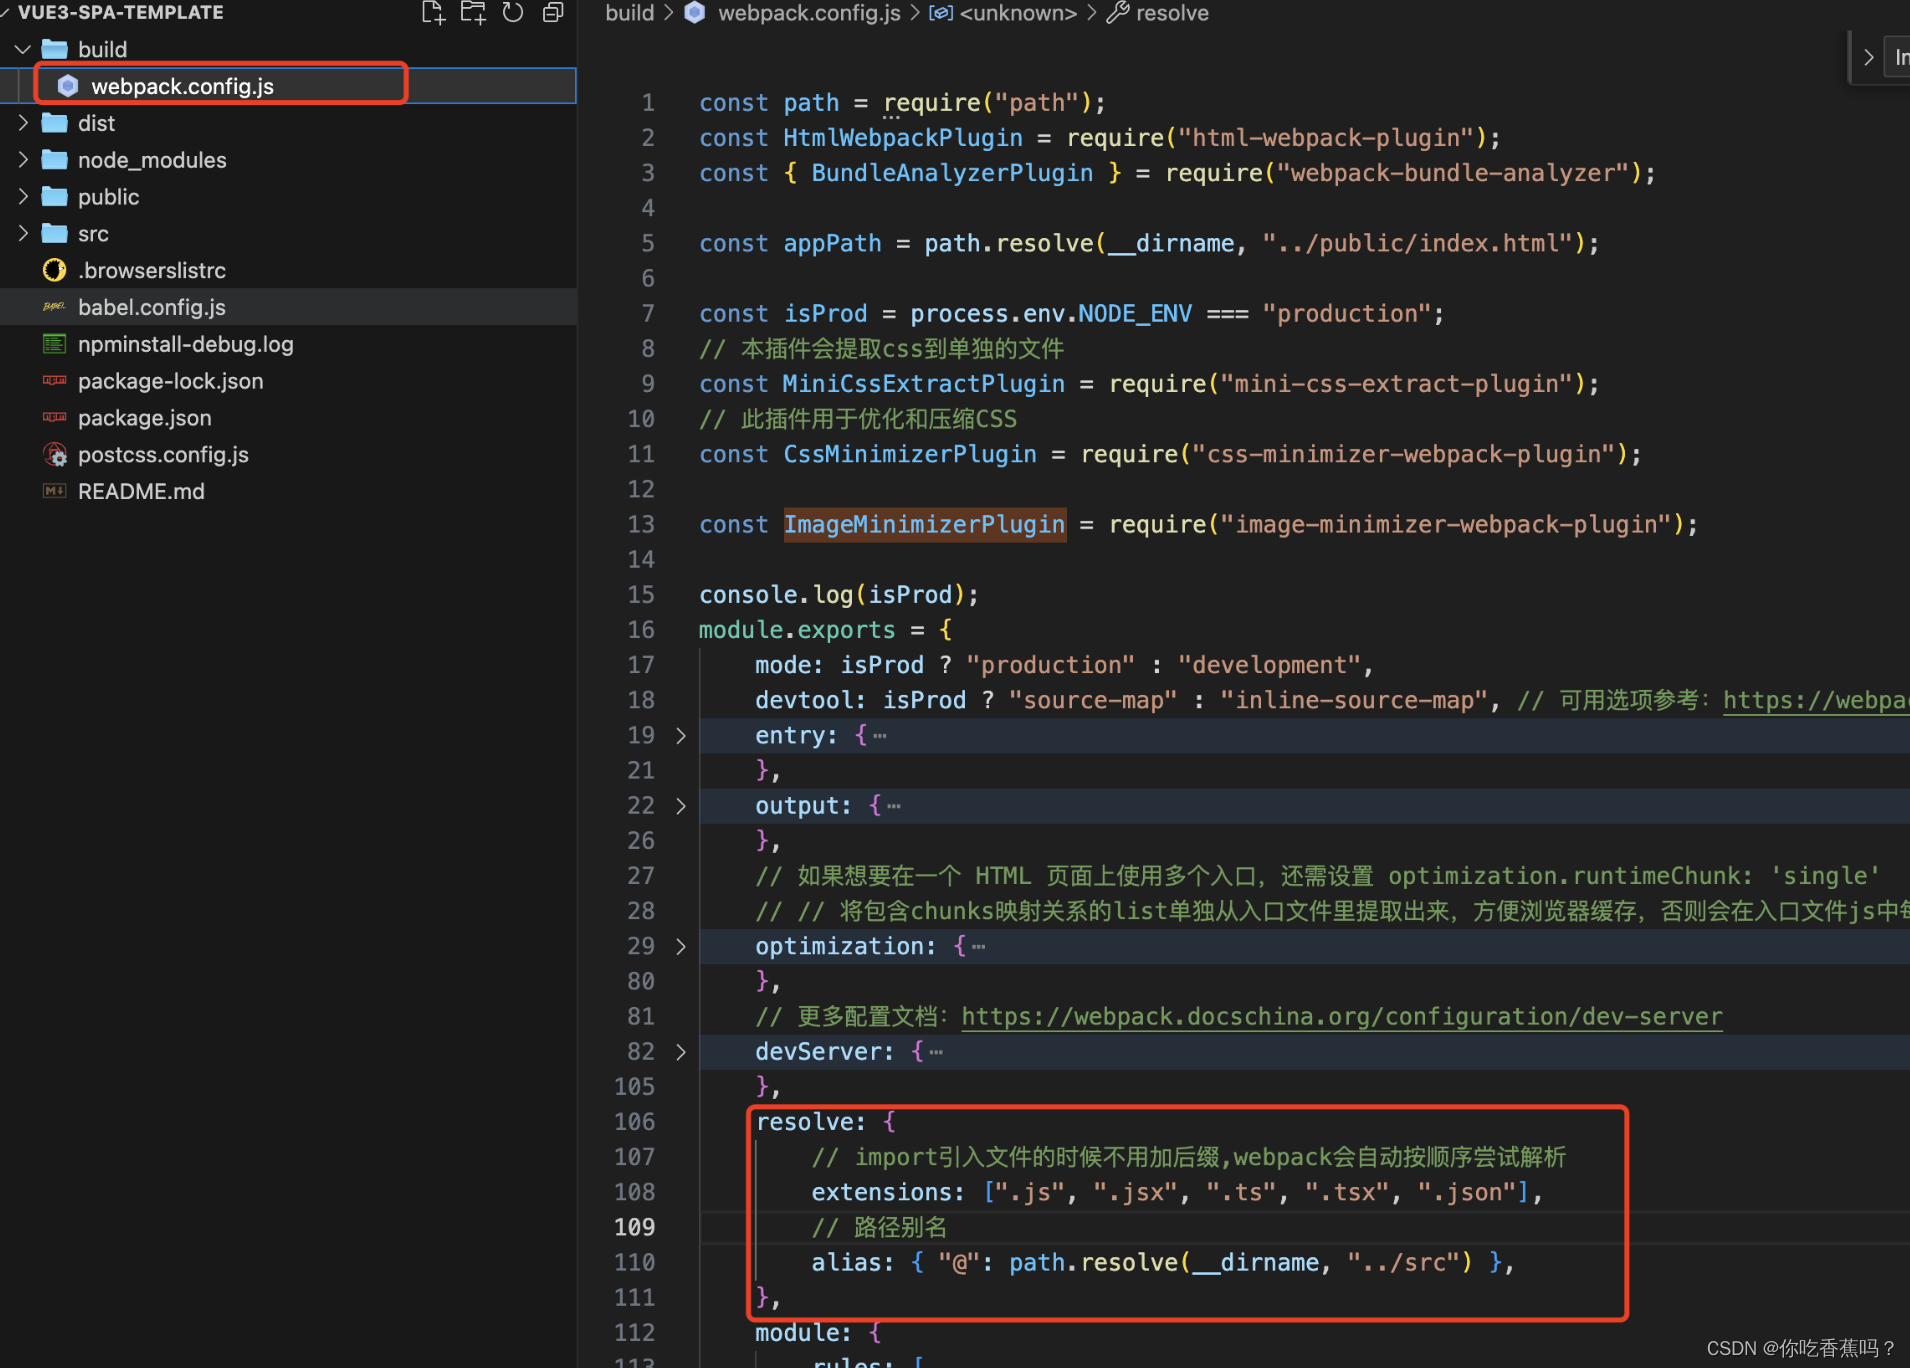Expand the panel arrow at top right
This screenshot has width=1910, height=1368.
click(x=1868, y=58)
